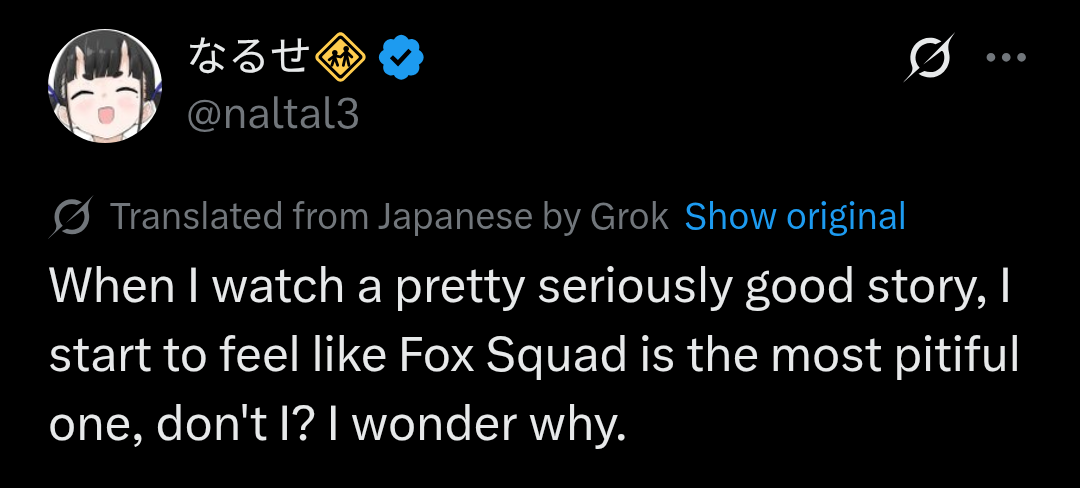Open the Grok icon at top right
This screenshot has width=1080, height=488.
[x=929, y=59]
